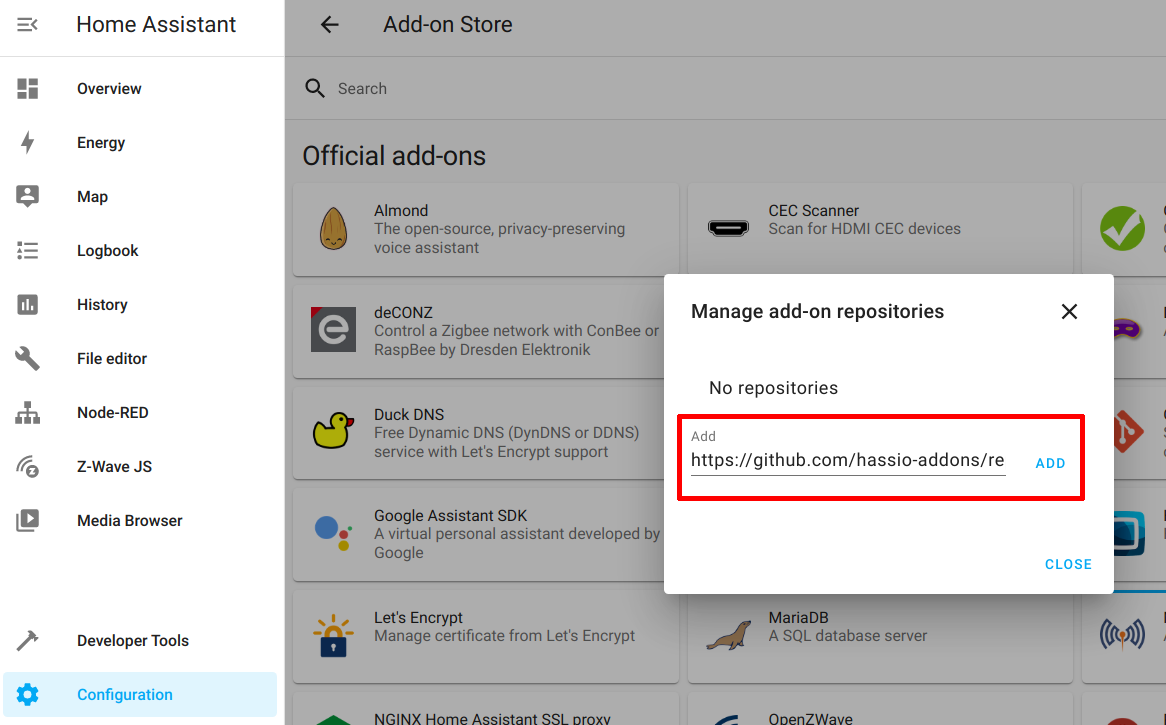This screenshot has height=725, width=1166.
Task: Click the 'Manage add-on repositories' title
Action: 817,312
